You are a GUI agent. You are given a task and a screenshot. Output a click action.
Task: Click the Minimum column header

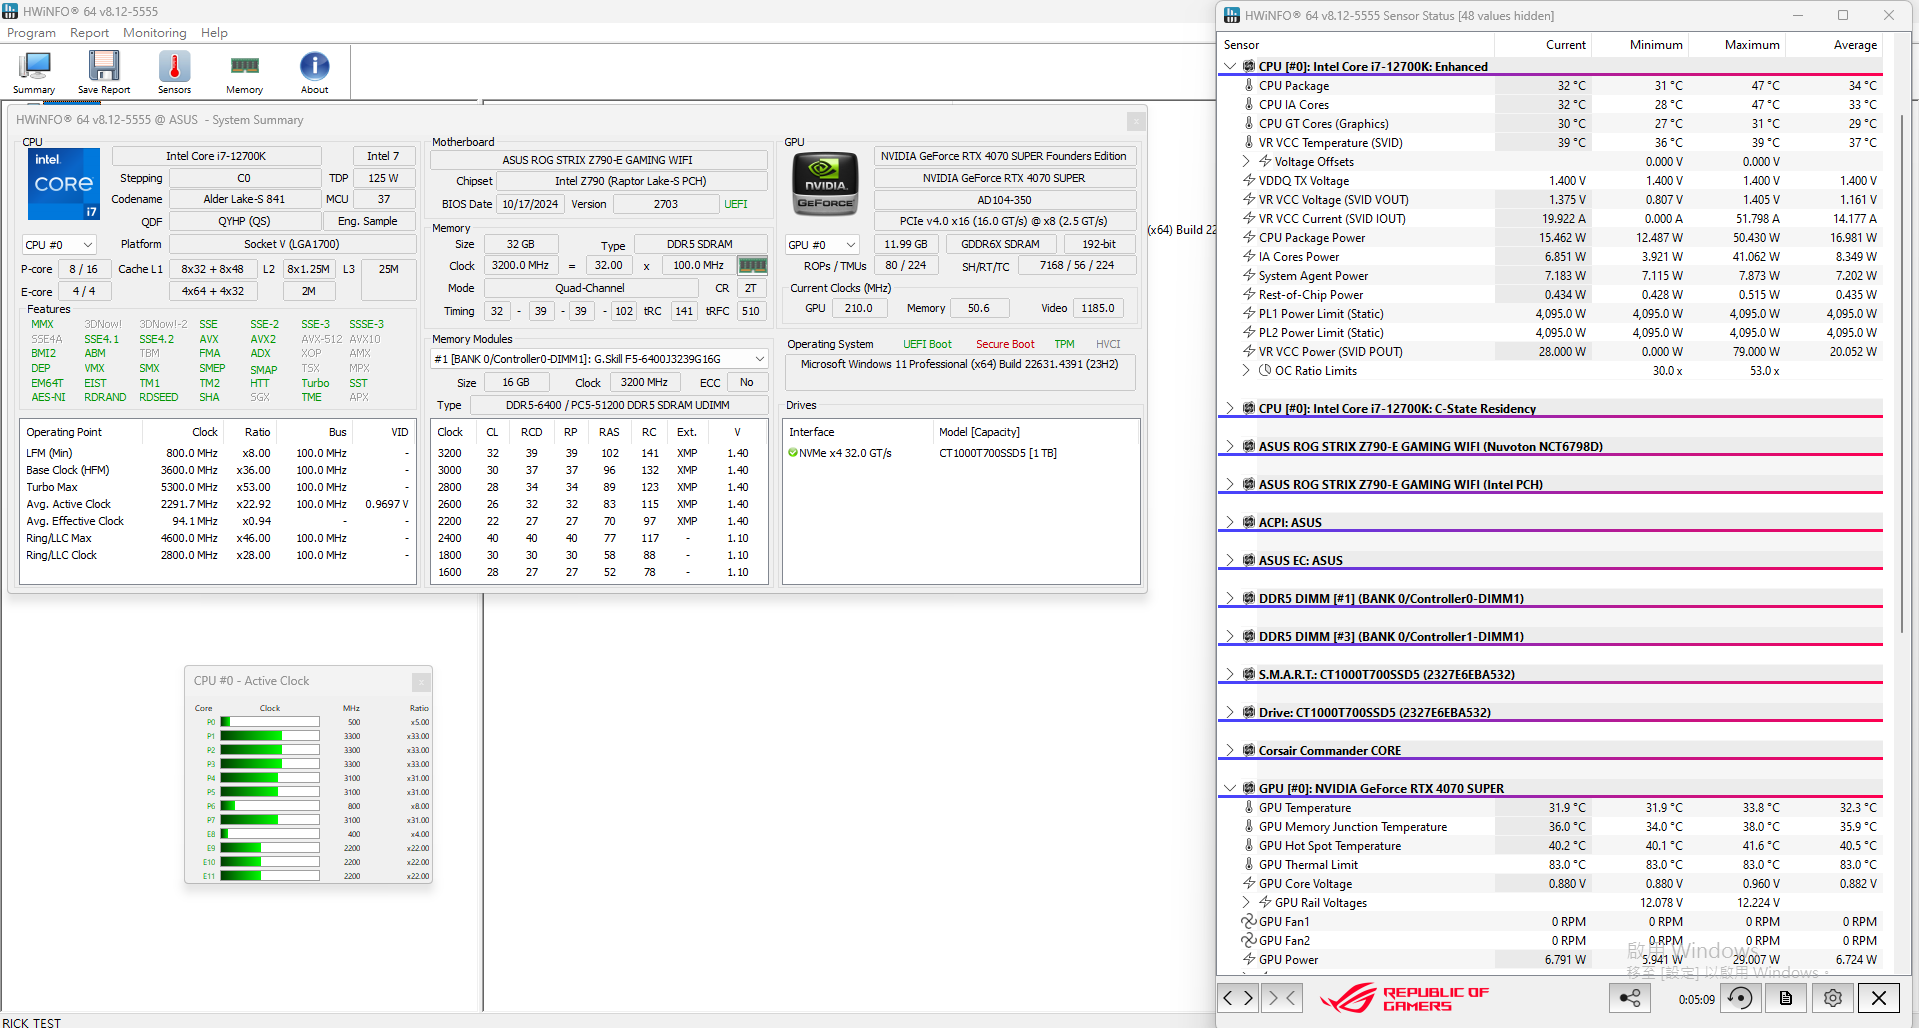tap(1640, 45)
